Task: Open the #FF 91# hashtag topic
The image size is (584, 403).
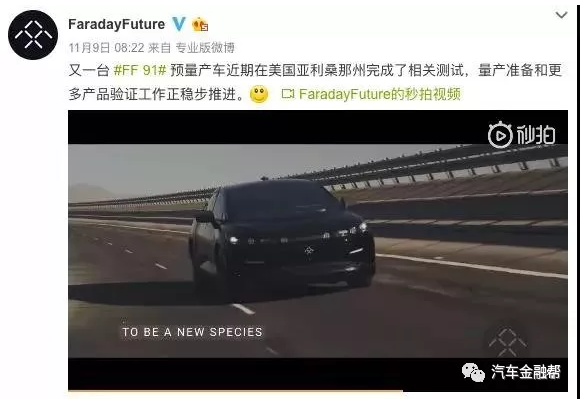Action: 140,70
